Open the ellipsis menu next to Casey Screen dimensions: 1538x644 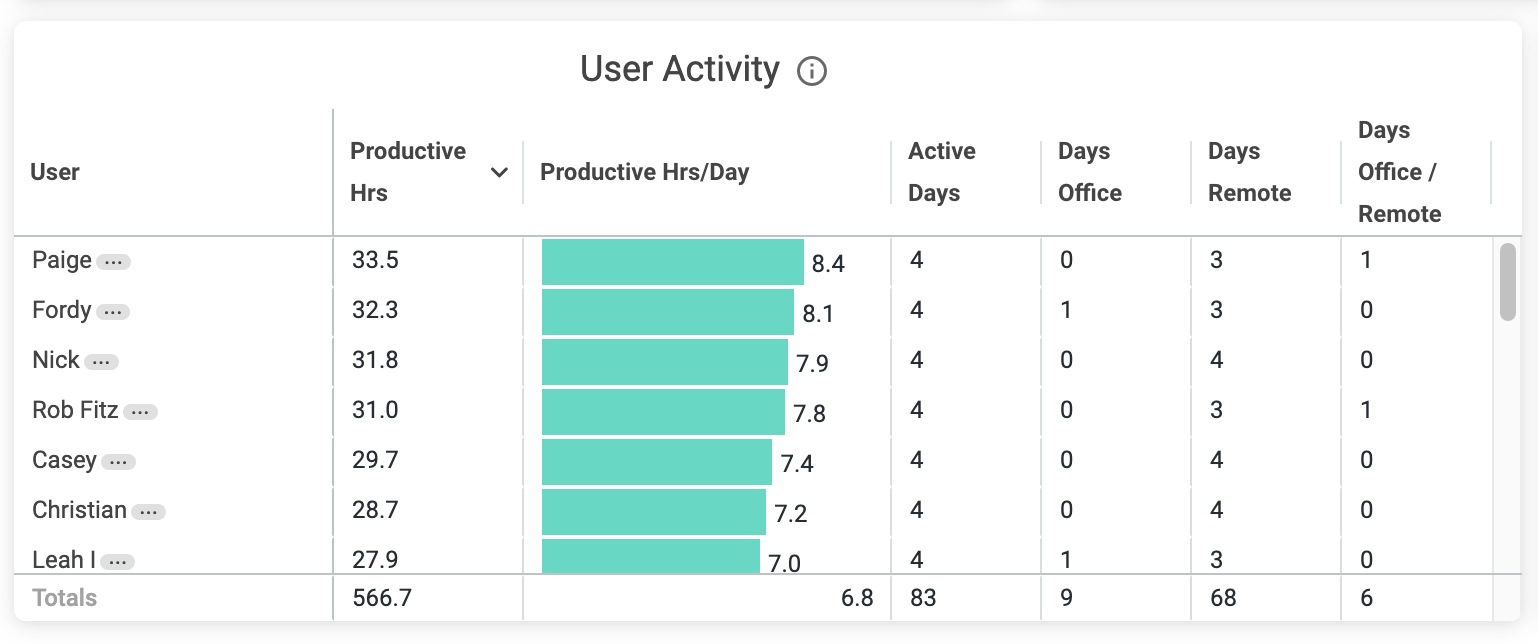tap(118, 462)
